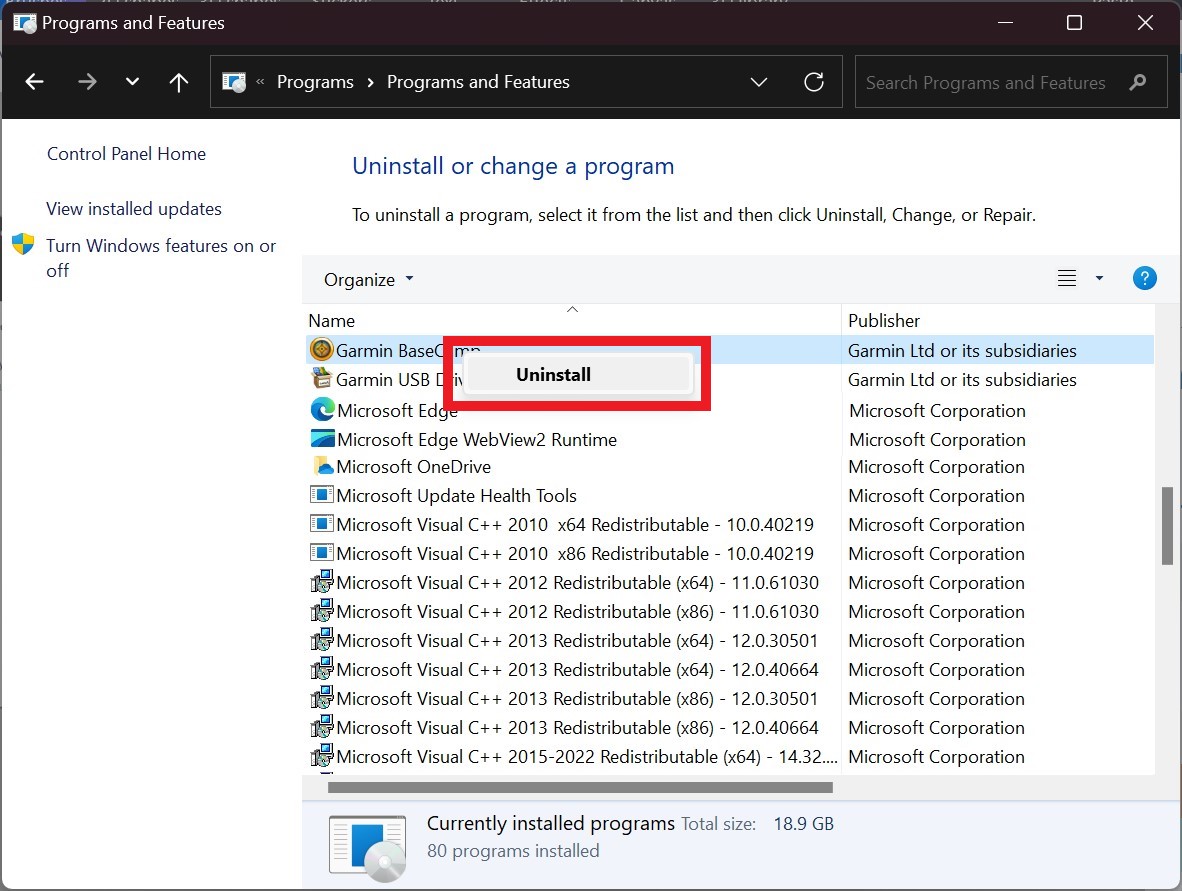This screenshot has width=1182, height=891.
Task: Click the 18.9 GB total size value
Action: [804, 824]
